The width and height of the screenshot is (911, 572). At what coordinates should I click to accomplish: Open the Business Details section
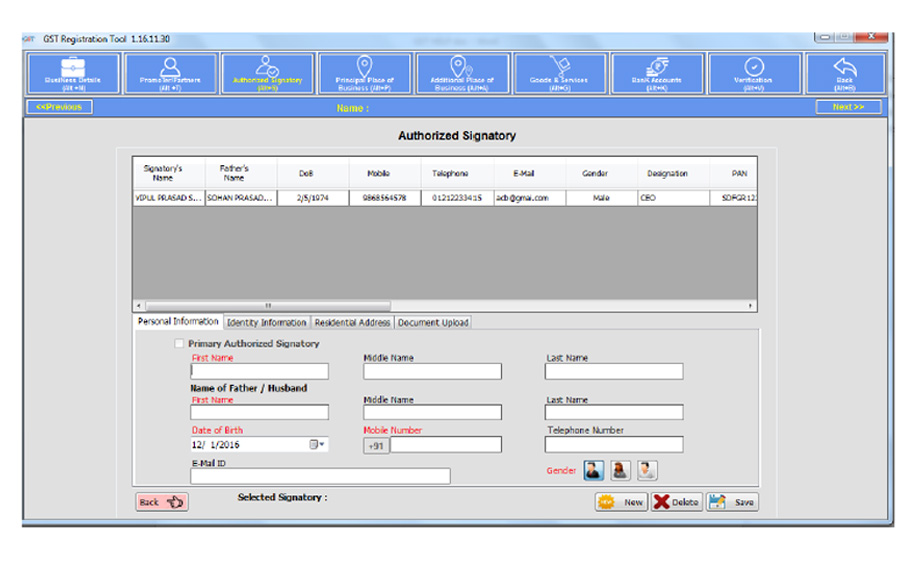point(72,73)
